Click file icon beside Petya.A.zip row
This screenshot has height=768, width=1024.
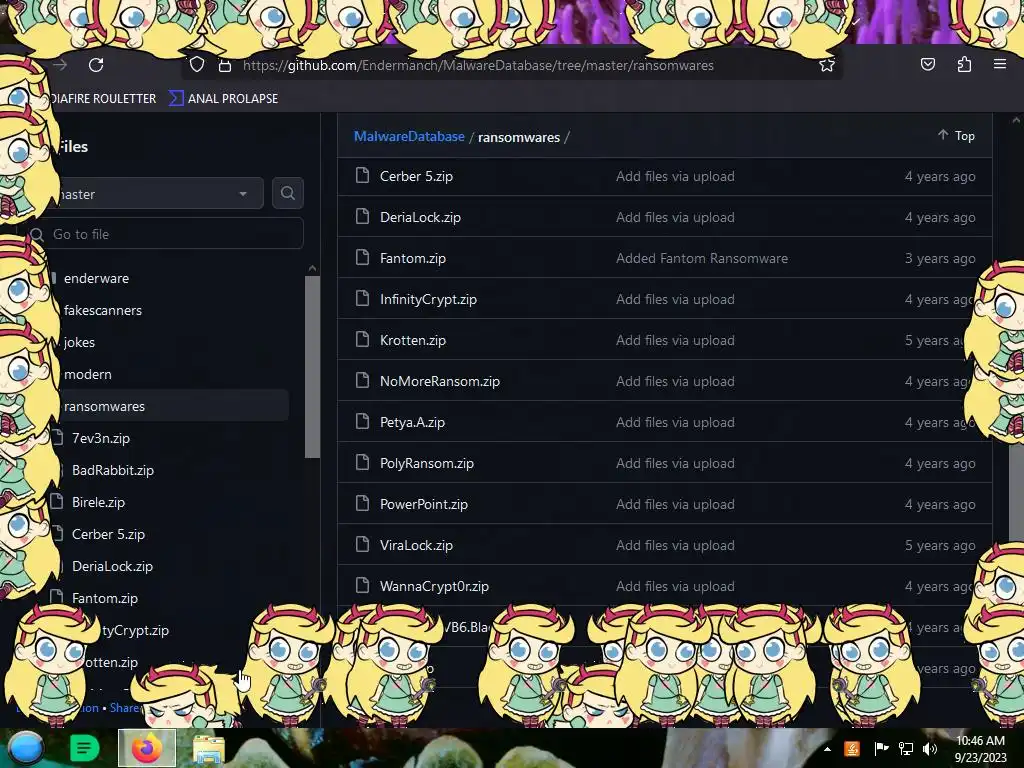pos(362,421)
